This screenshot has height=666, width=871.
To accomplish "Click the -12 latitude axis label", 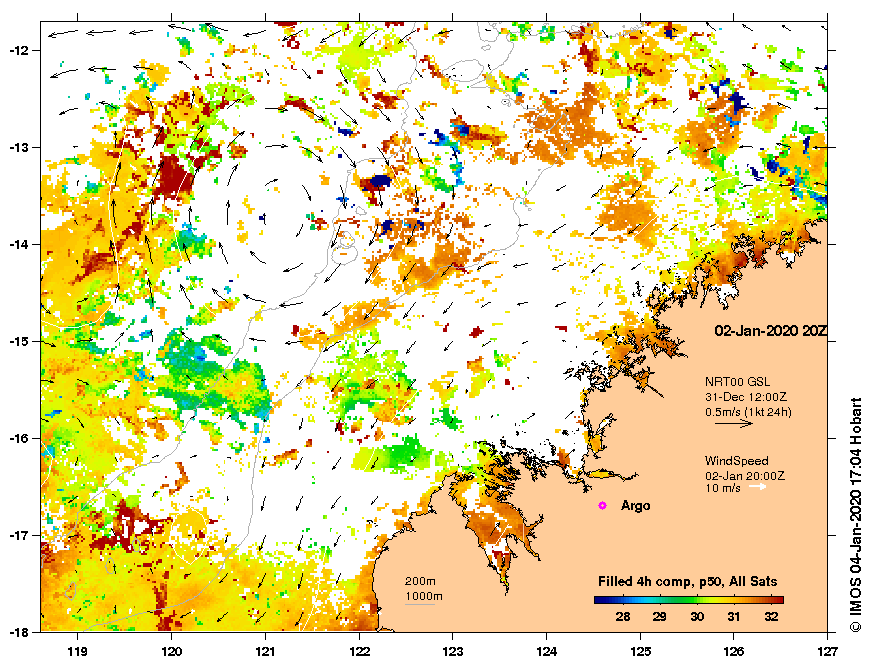I will [x=17, y=51].
